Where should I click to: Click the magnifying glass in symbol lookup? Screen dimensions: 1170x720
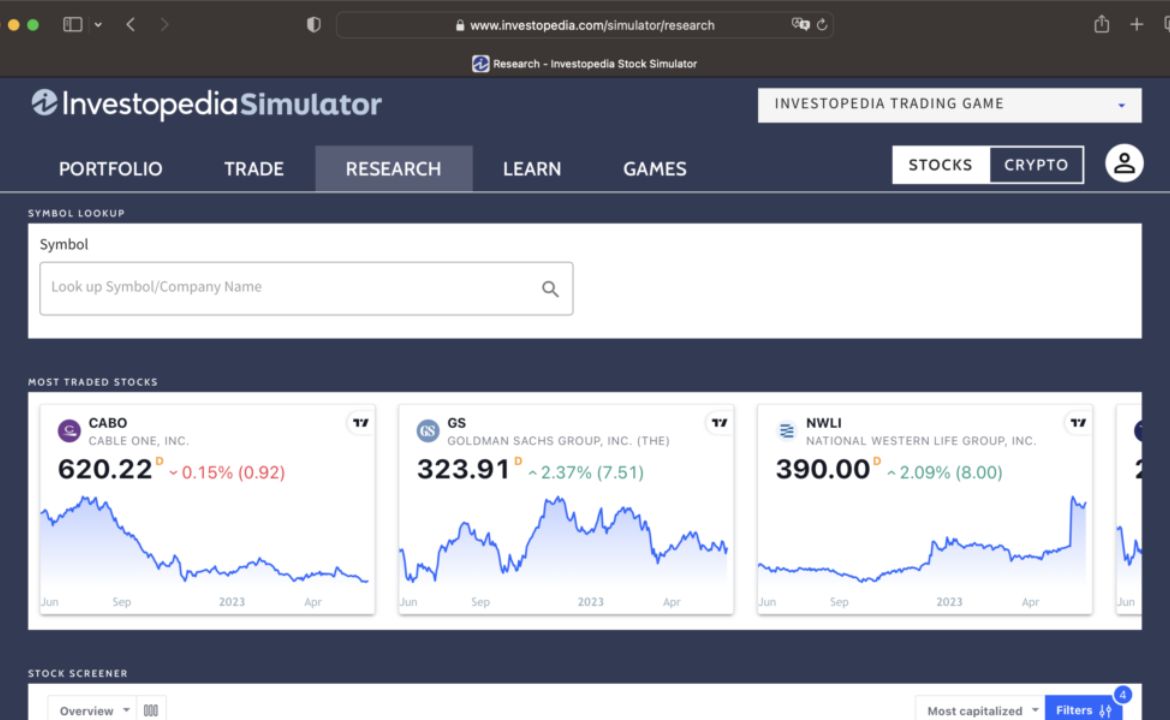tap(549, 288)
